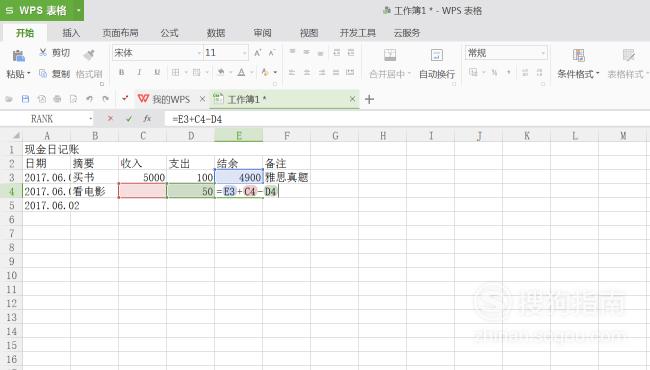Click the align left icon
The height and width of the screenshot is (370, 650).
[x=292, y=73]
